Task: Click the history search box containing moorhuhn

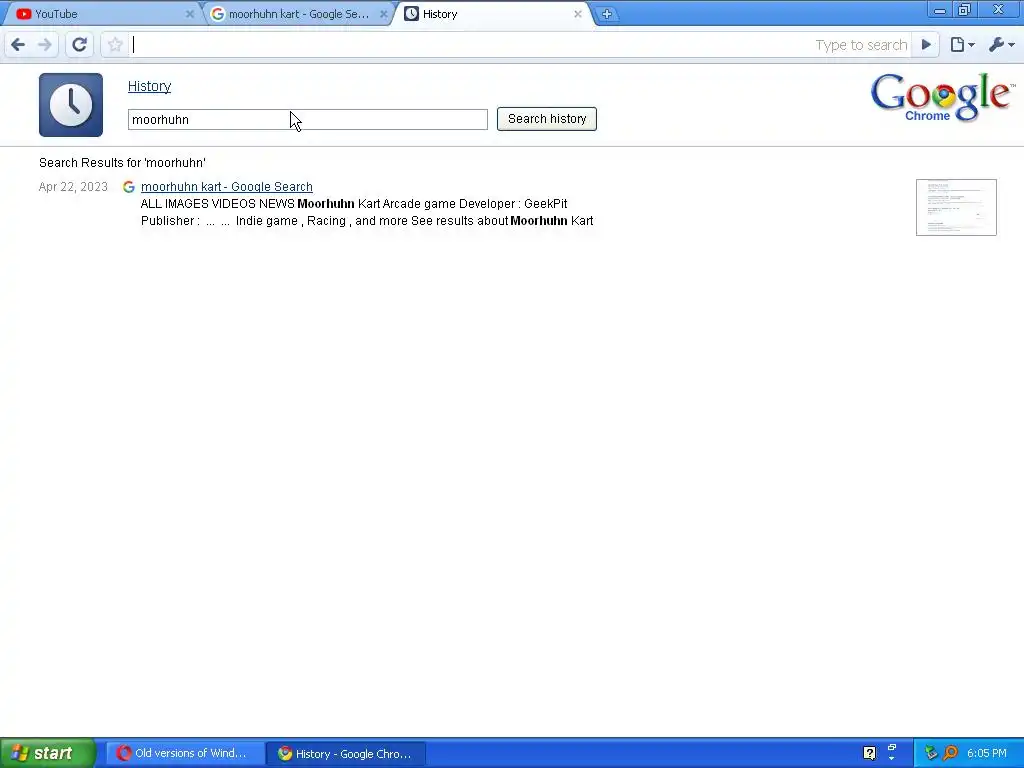Action: (x=308, y=120)
